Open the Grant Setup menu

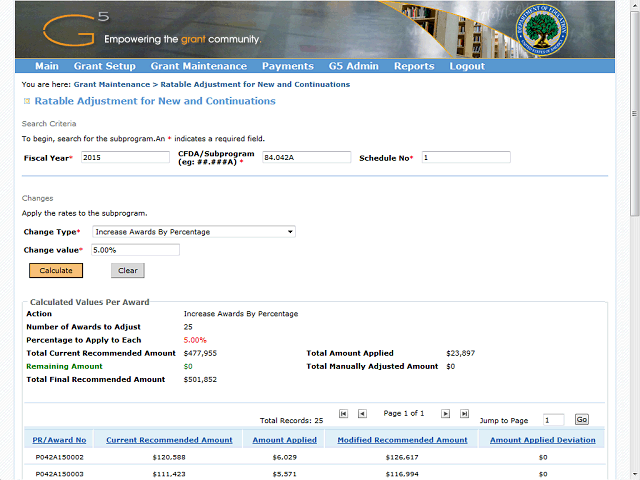104,66
